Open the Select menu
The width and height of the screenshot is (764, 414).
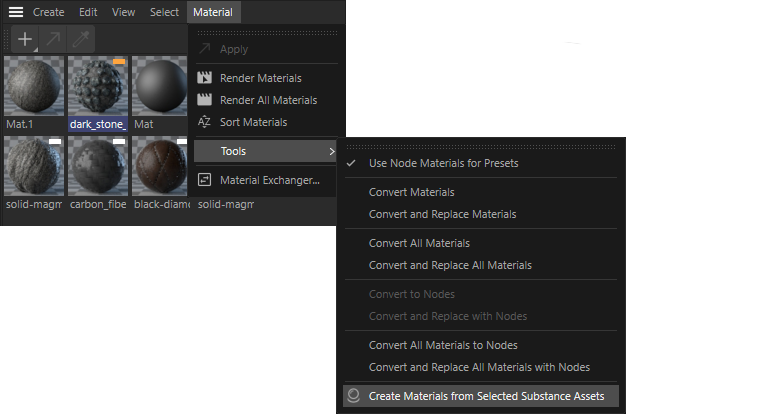pyautogui.click(x=164, y=12)
